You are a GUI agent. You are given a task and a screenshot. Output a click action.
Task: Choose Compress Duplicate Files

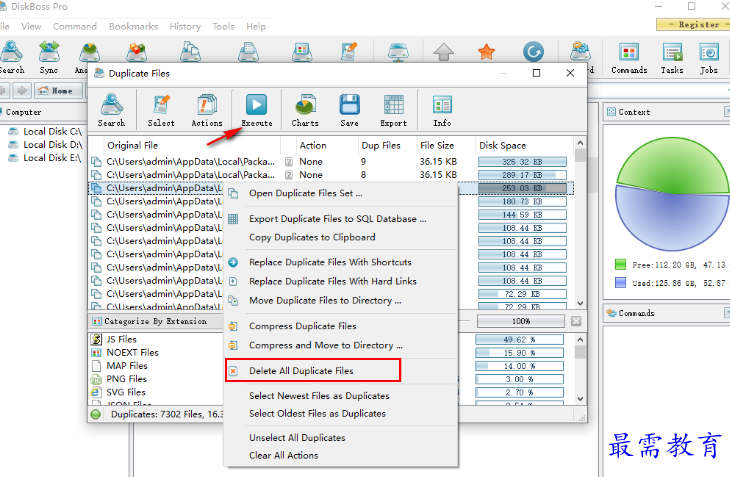point(340,326)
